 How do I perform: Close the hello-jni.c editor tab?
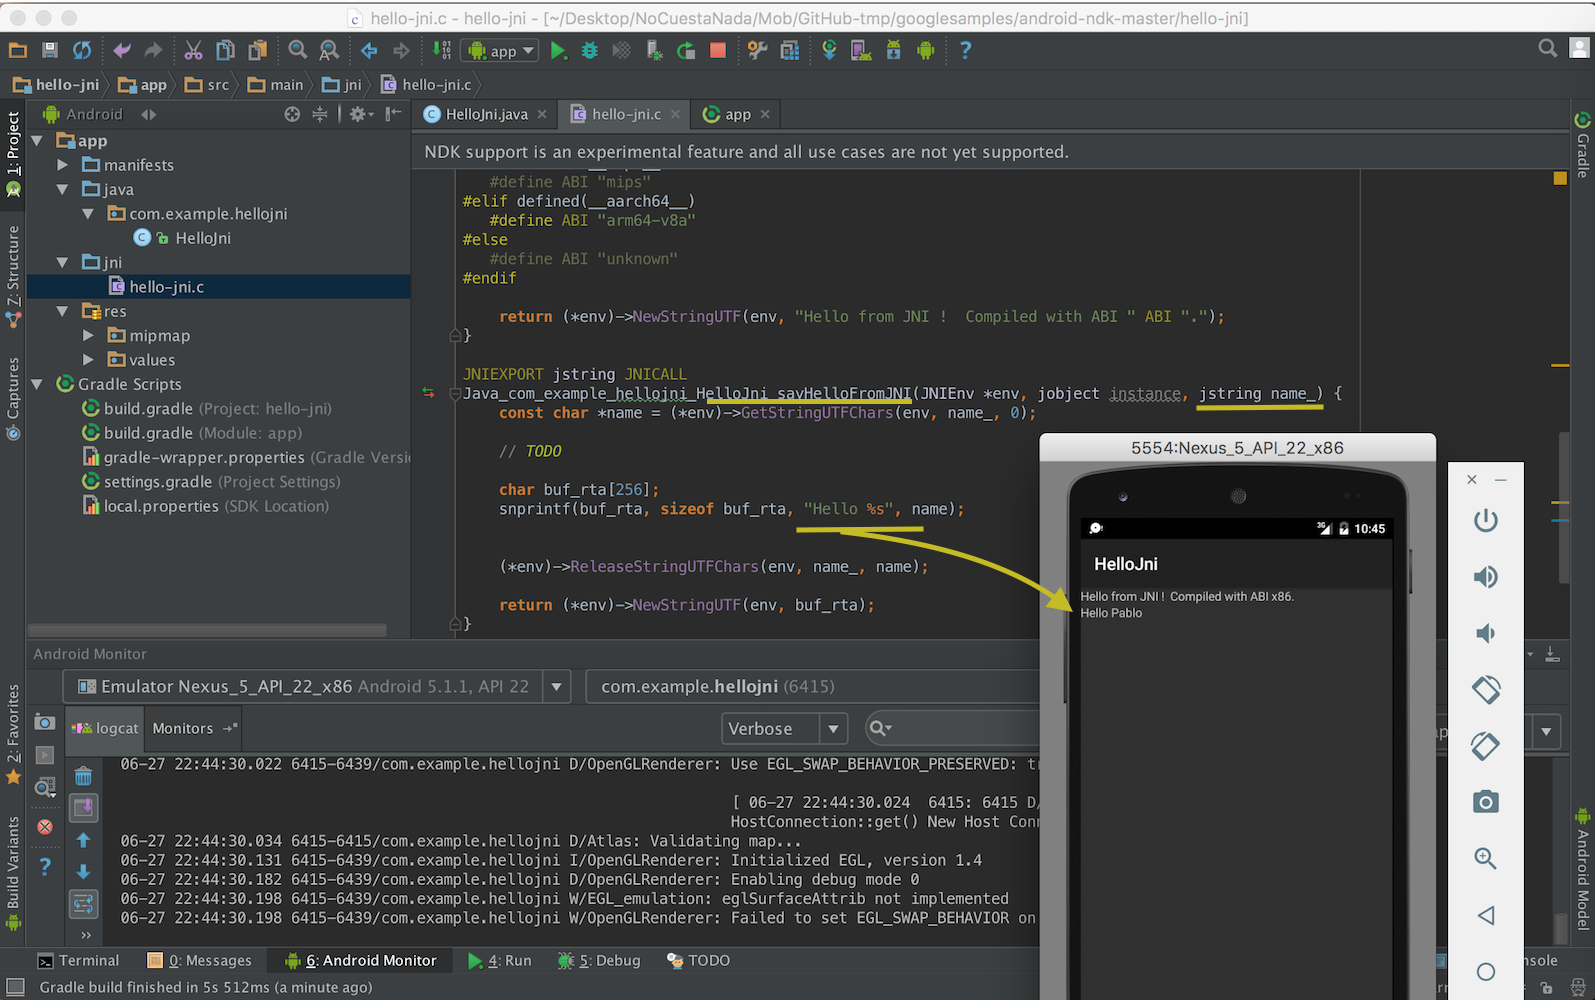tap(675, 114)
